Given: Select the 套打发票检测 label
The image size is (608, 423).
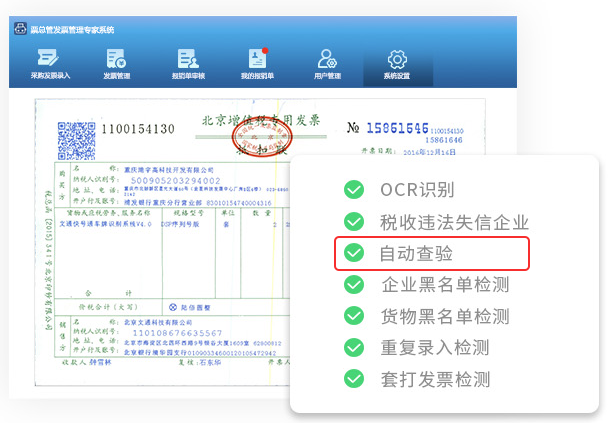Looking at the screenshot, I should pos(435,380).
